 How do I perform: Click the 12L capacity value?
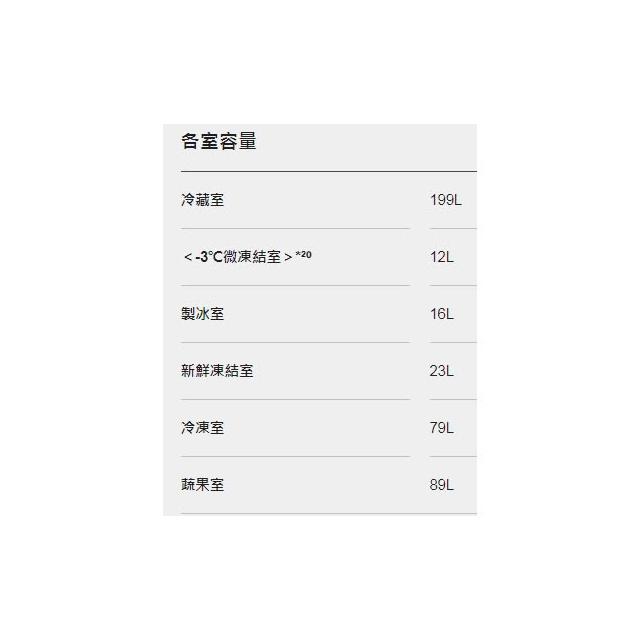pyautogui.click(x=442, y=257)
